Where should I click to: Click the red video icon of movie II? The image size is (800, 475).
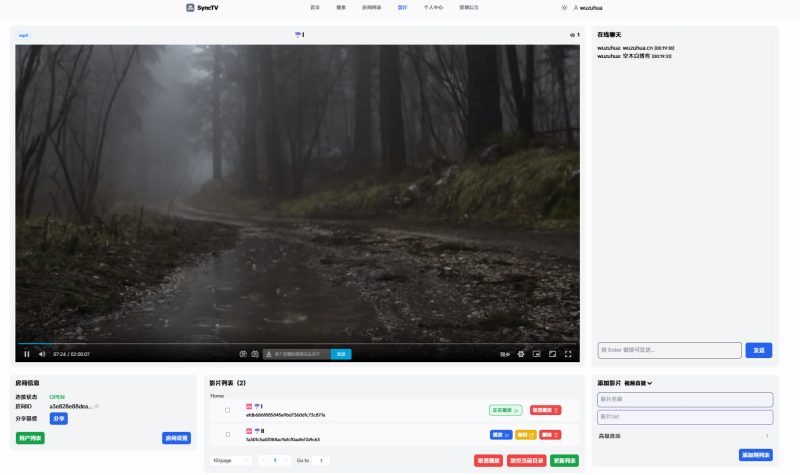249,431
